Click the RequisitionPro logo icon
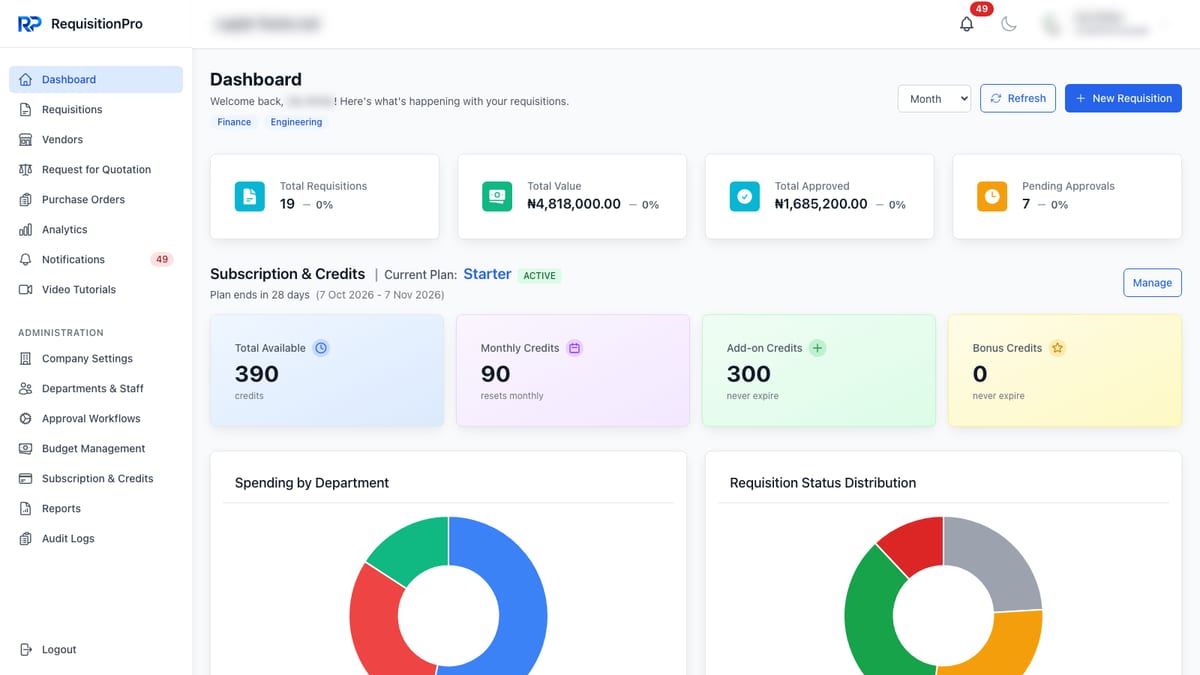Screen dimensions: 1200x675 (29, 23)
